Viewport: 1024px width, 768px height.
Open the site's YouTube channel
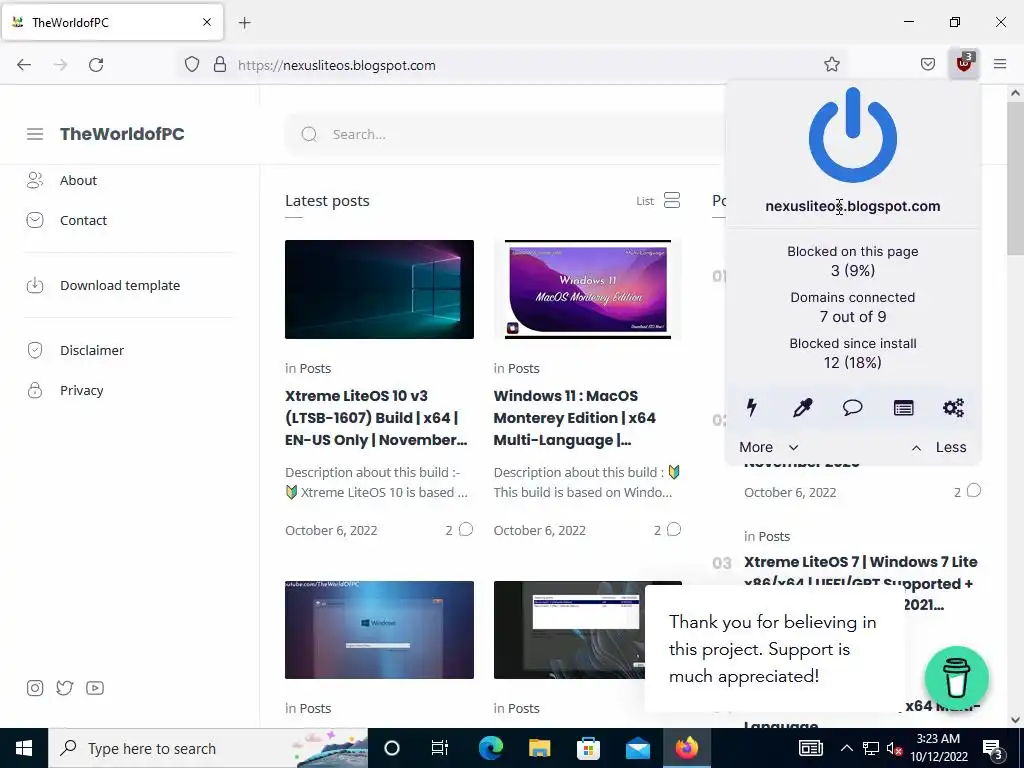(95, 688)
